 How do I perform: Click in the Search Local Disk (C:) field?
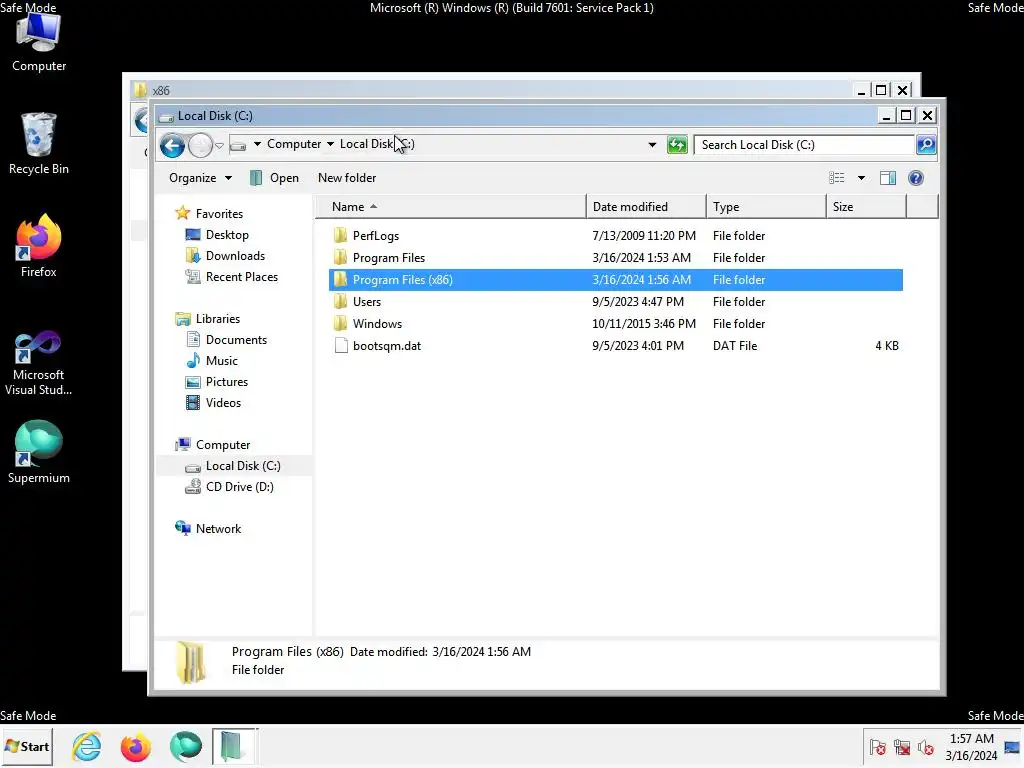[x=804, y=145]
